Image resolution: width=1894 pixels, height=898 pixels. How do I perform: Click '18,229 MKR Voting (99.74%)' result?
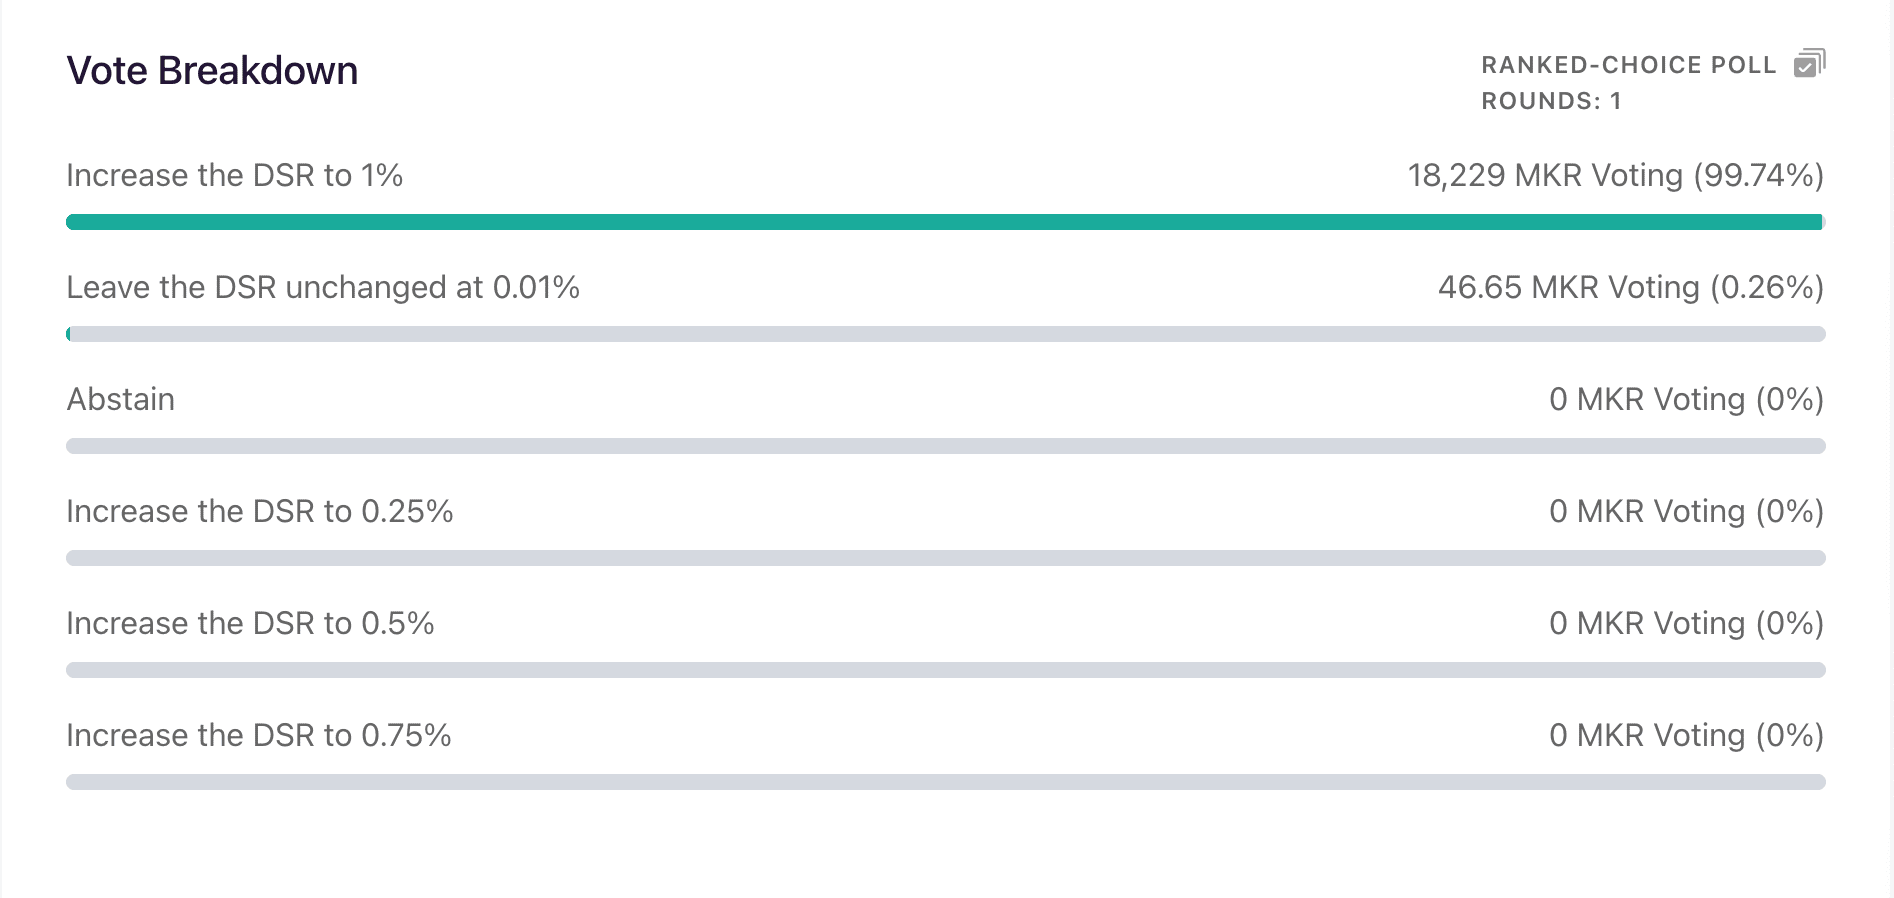point(1616,175)
